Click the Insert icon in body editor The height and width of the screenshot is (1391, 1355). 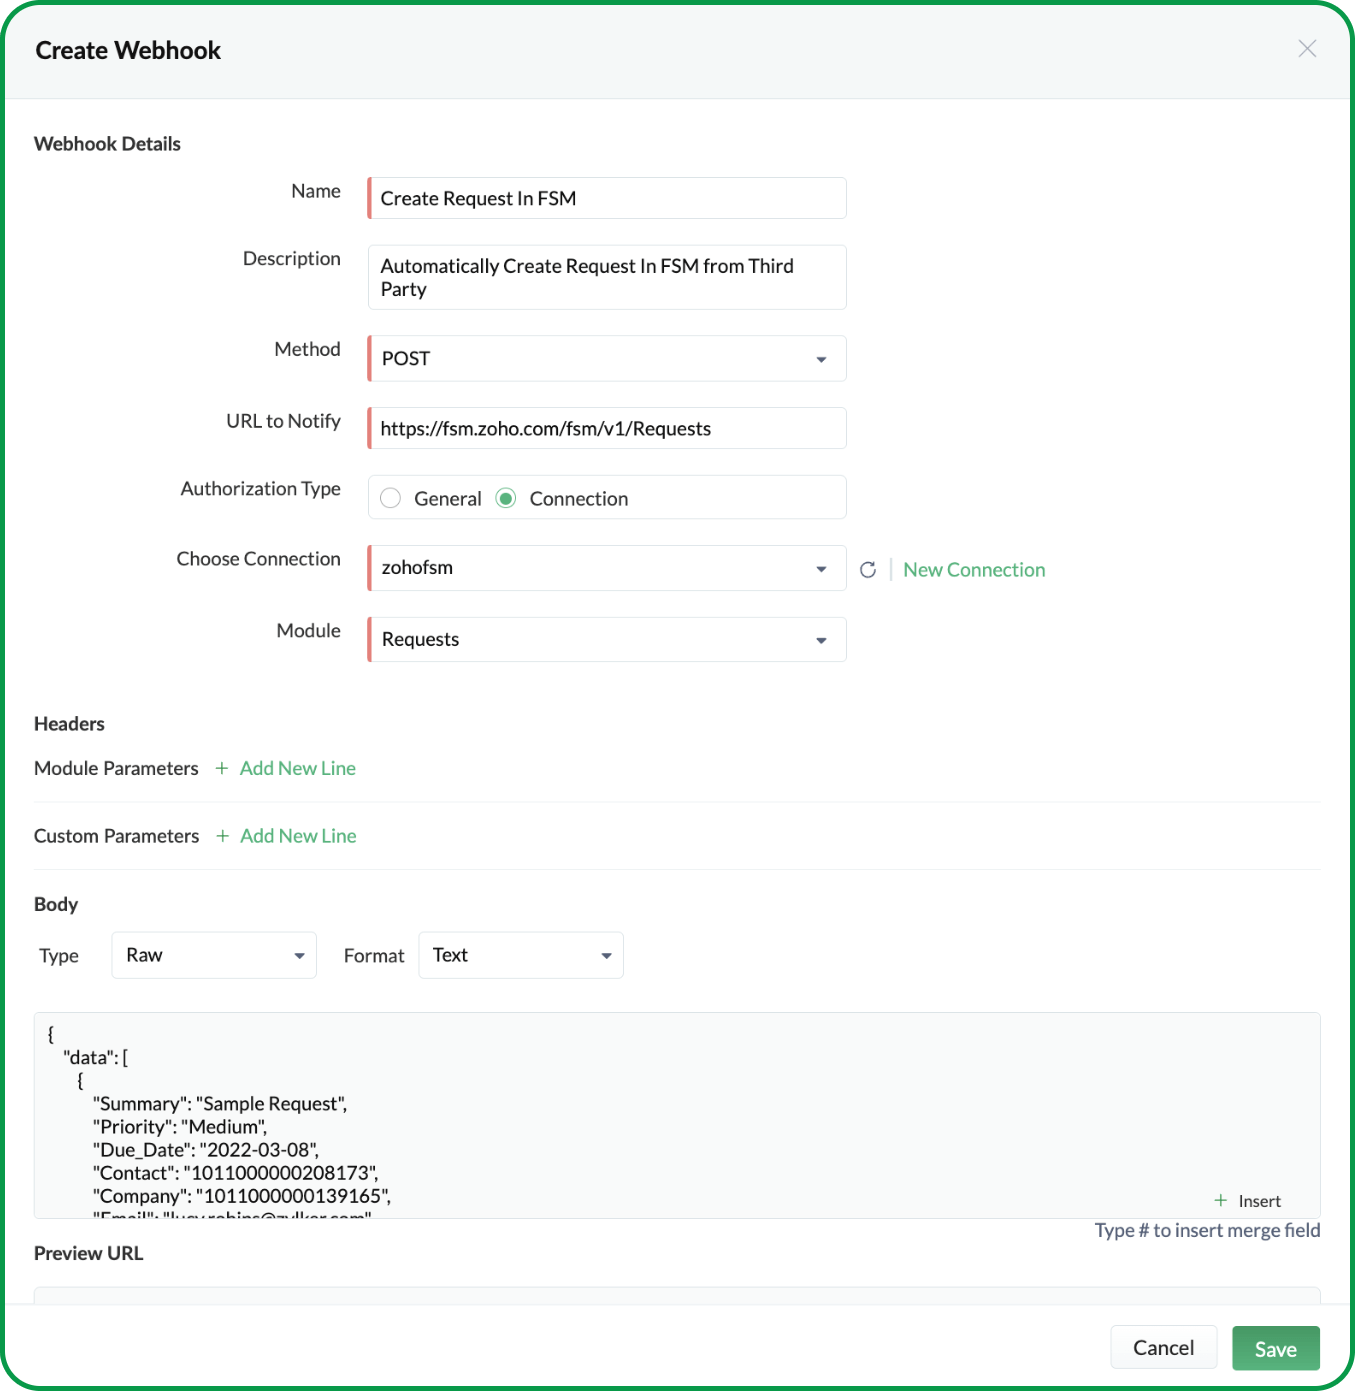[1247, 1200]
